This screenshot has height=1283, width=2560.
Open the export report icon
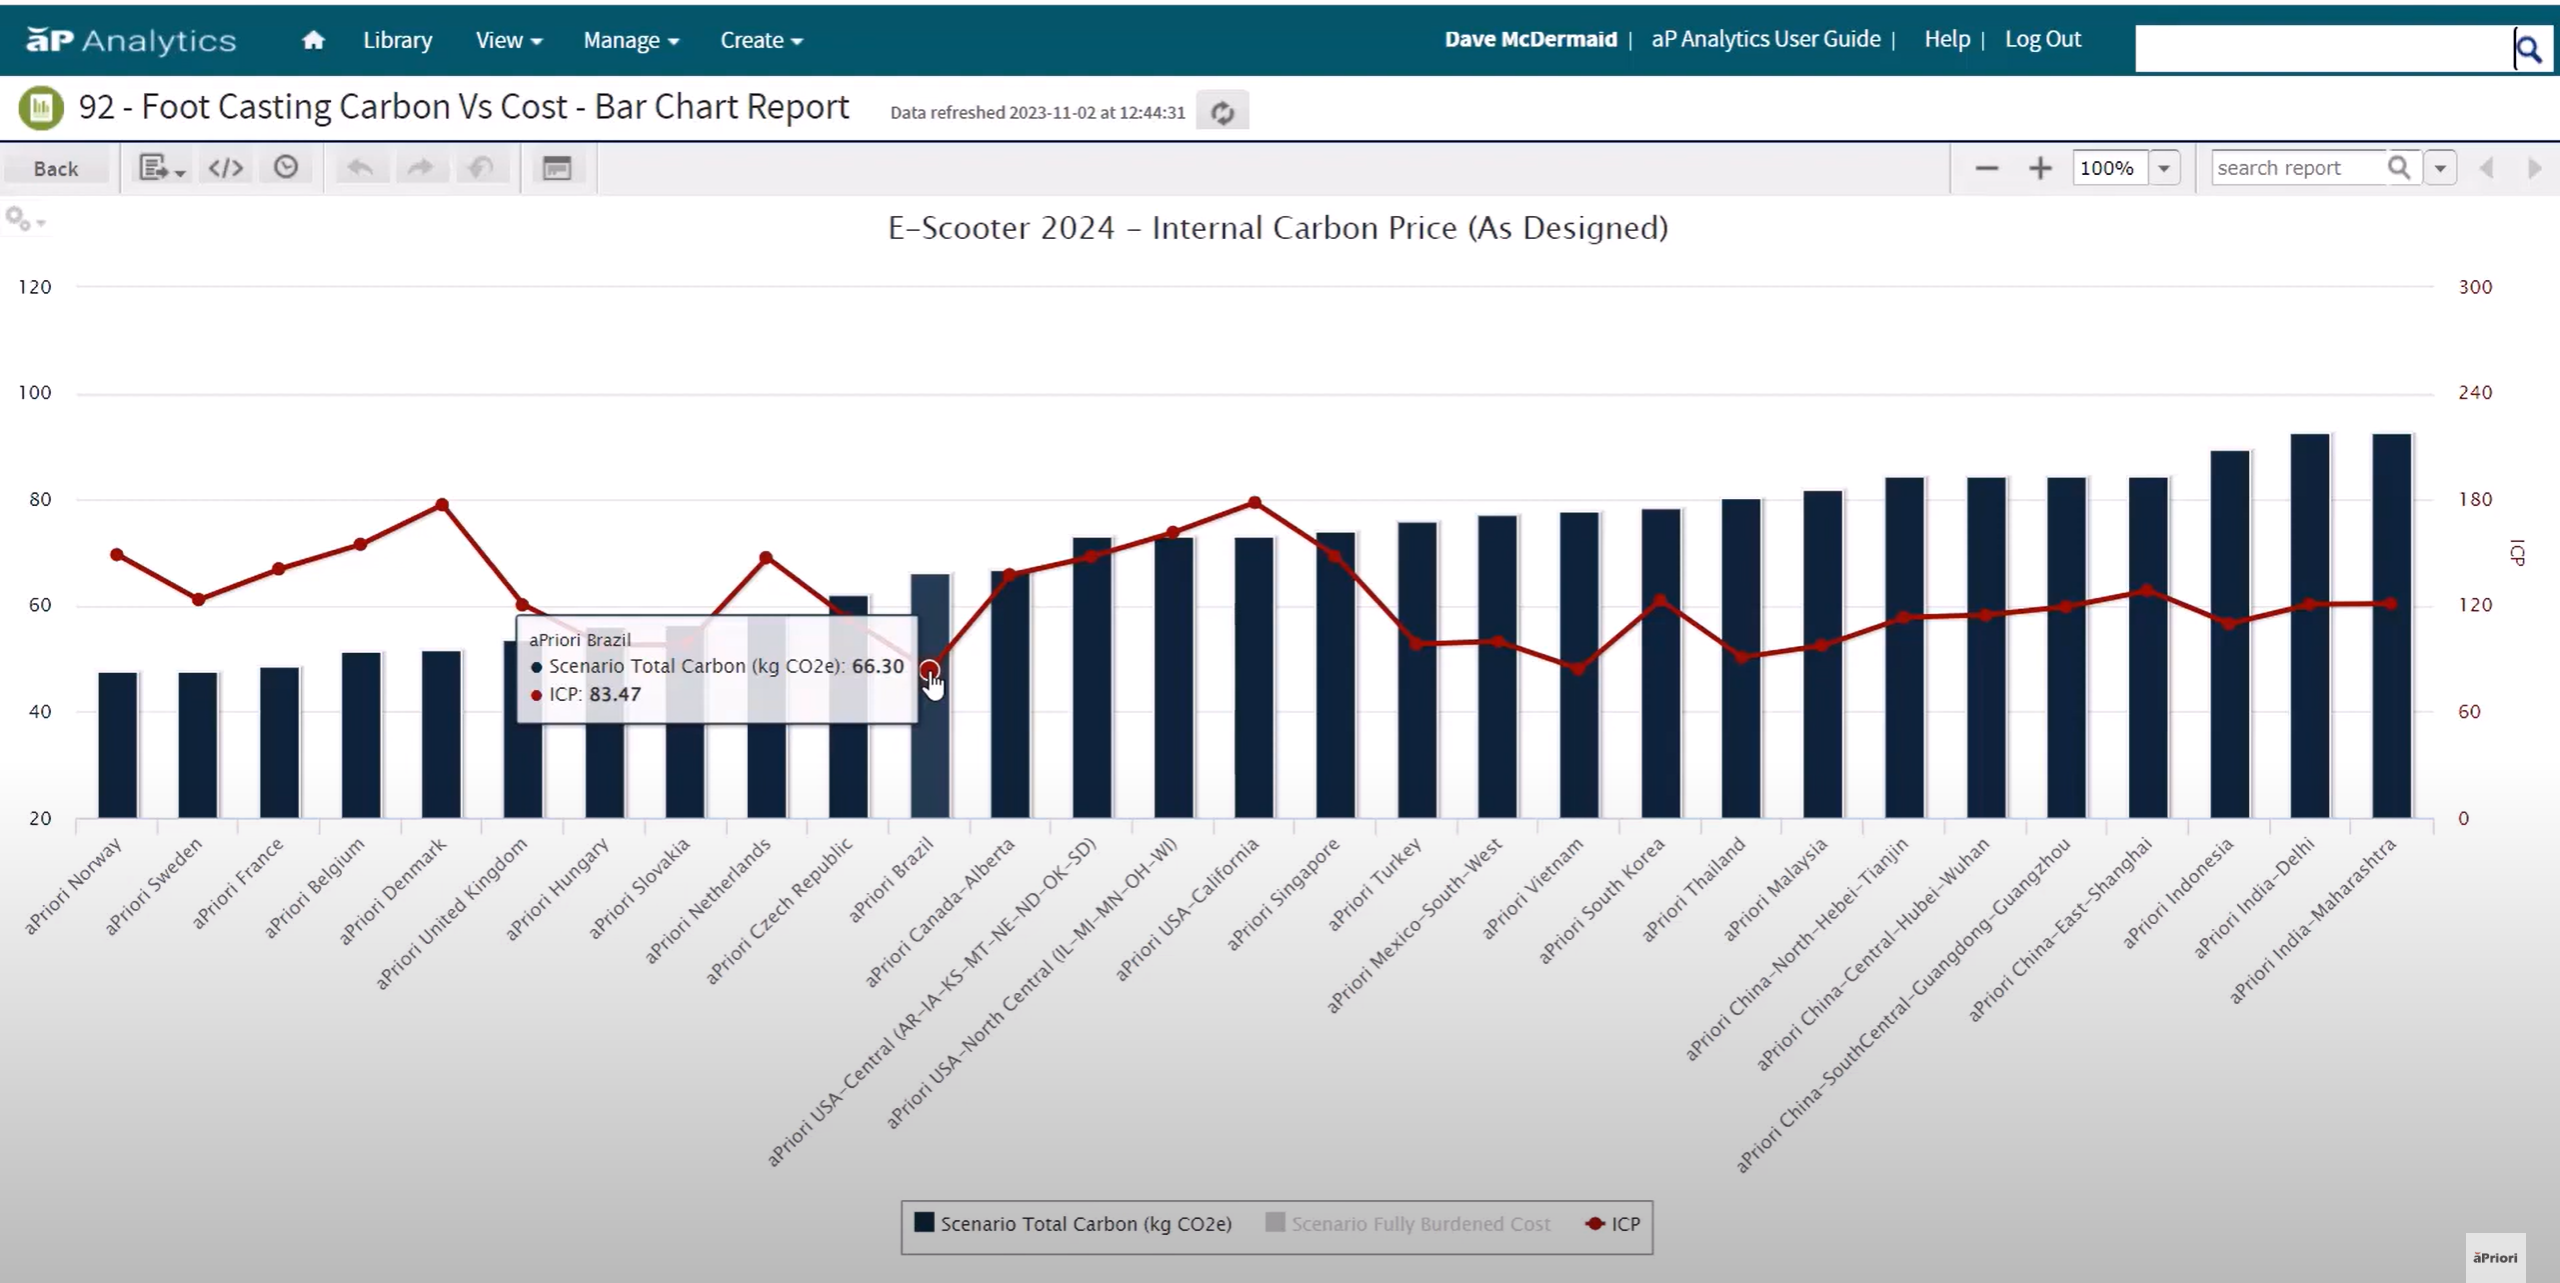[x=160, y=168]
